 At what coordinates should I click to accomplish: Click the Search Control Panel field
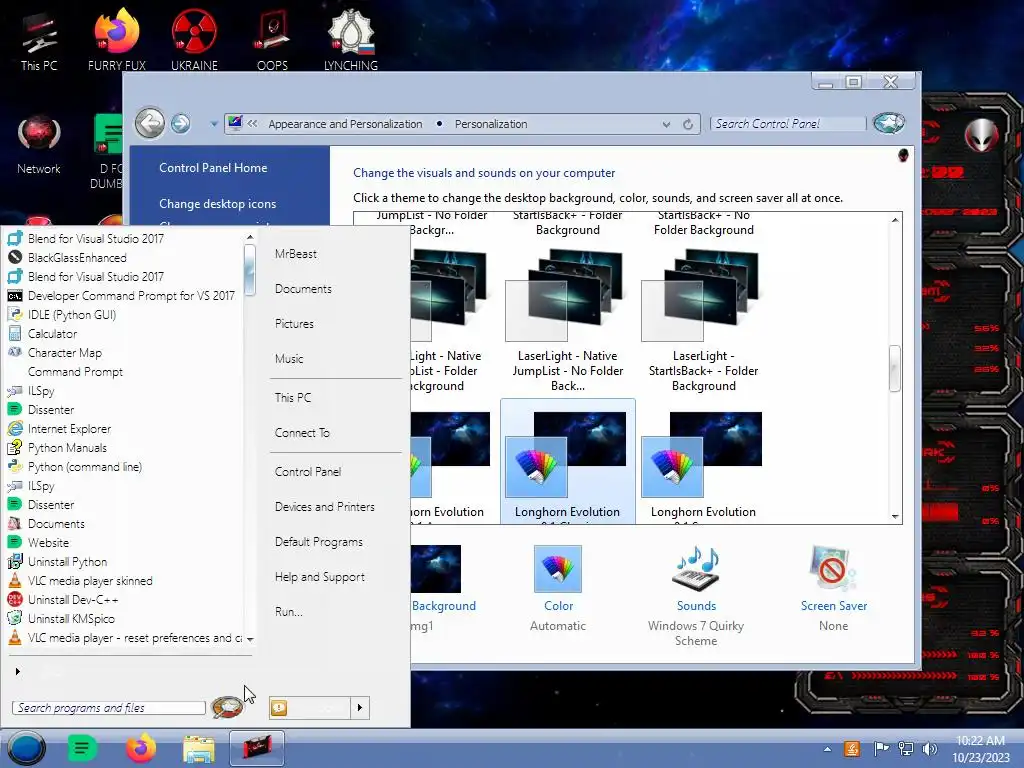[788, 123]
